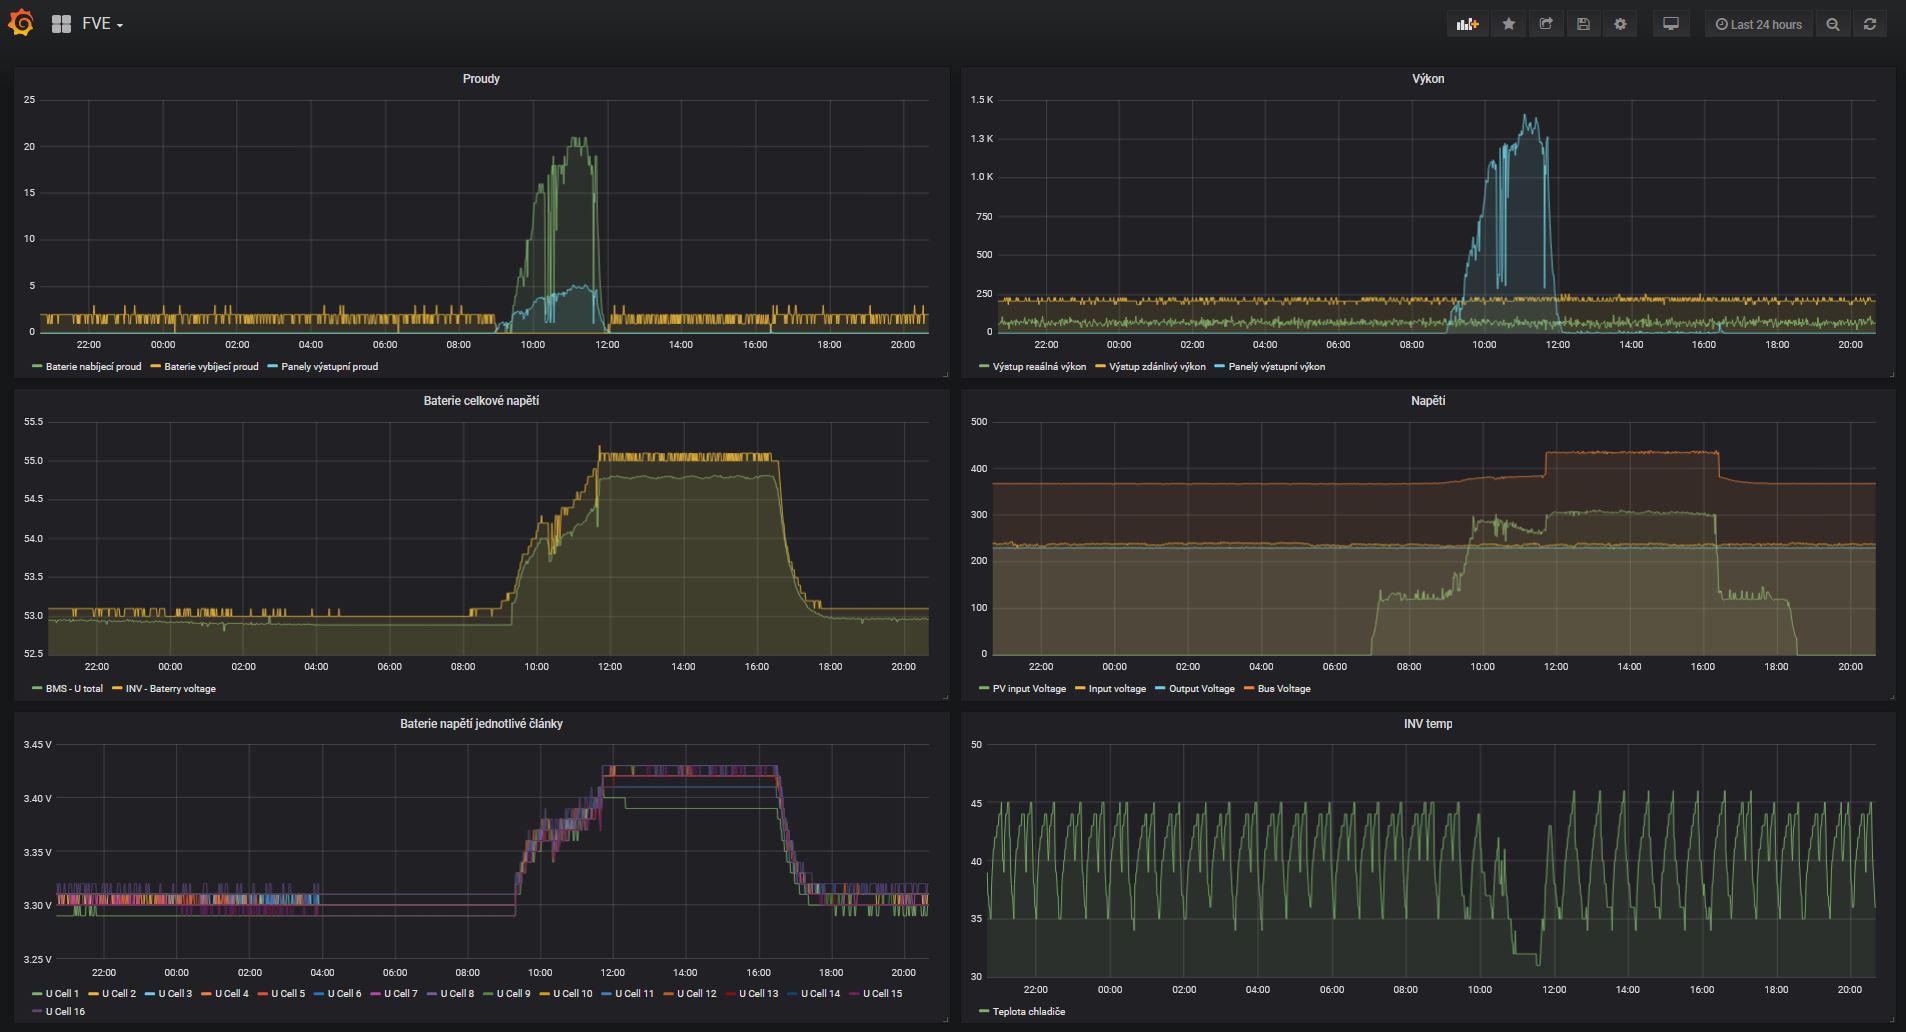The image size is (1906, 1032).
Task: Cycle view mode with monitor icon
Action: (x=1670, y=24)
